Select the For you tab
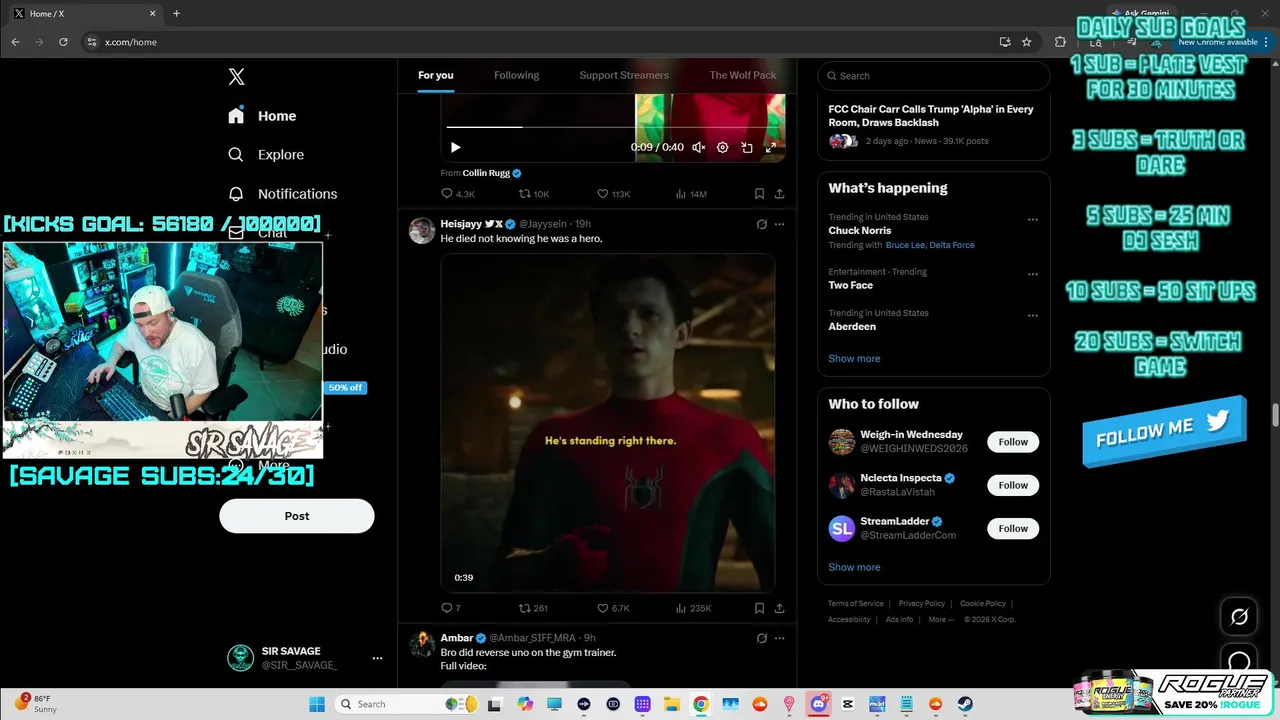The height and width of the screenshot is (720, 1280). [x=436, y=75]
